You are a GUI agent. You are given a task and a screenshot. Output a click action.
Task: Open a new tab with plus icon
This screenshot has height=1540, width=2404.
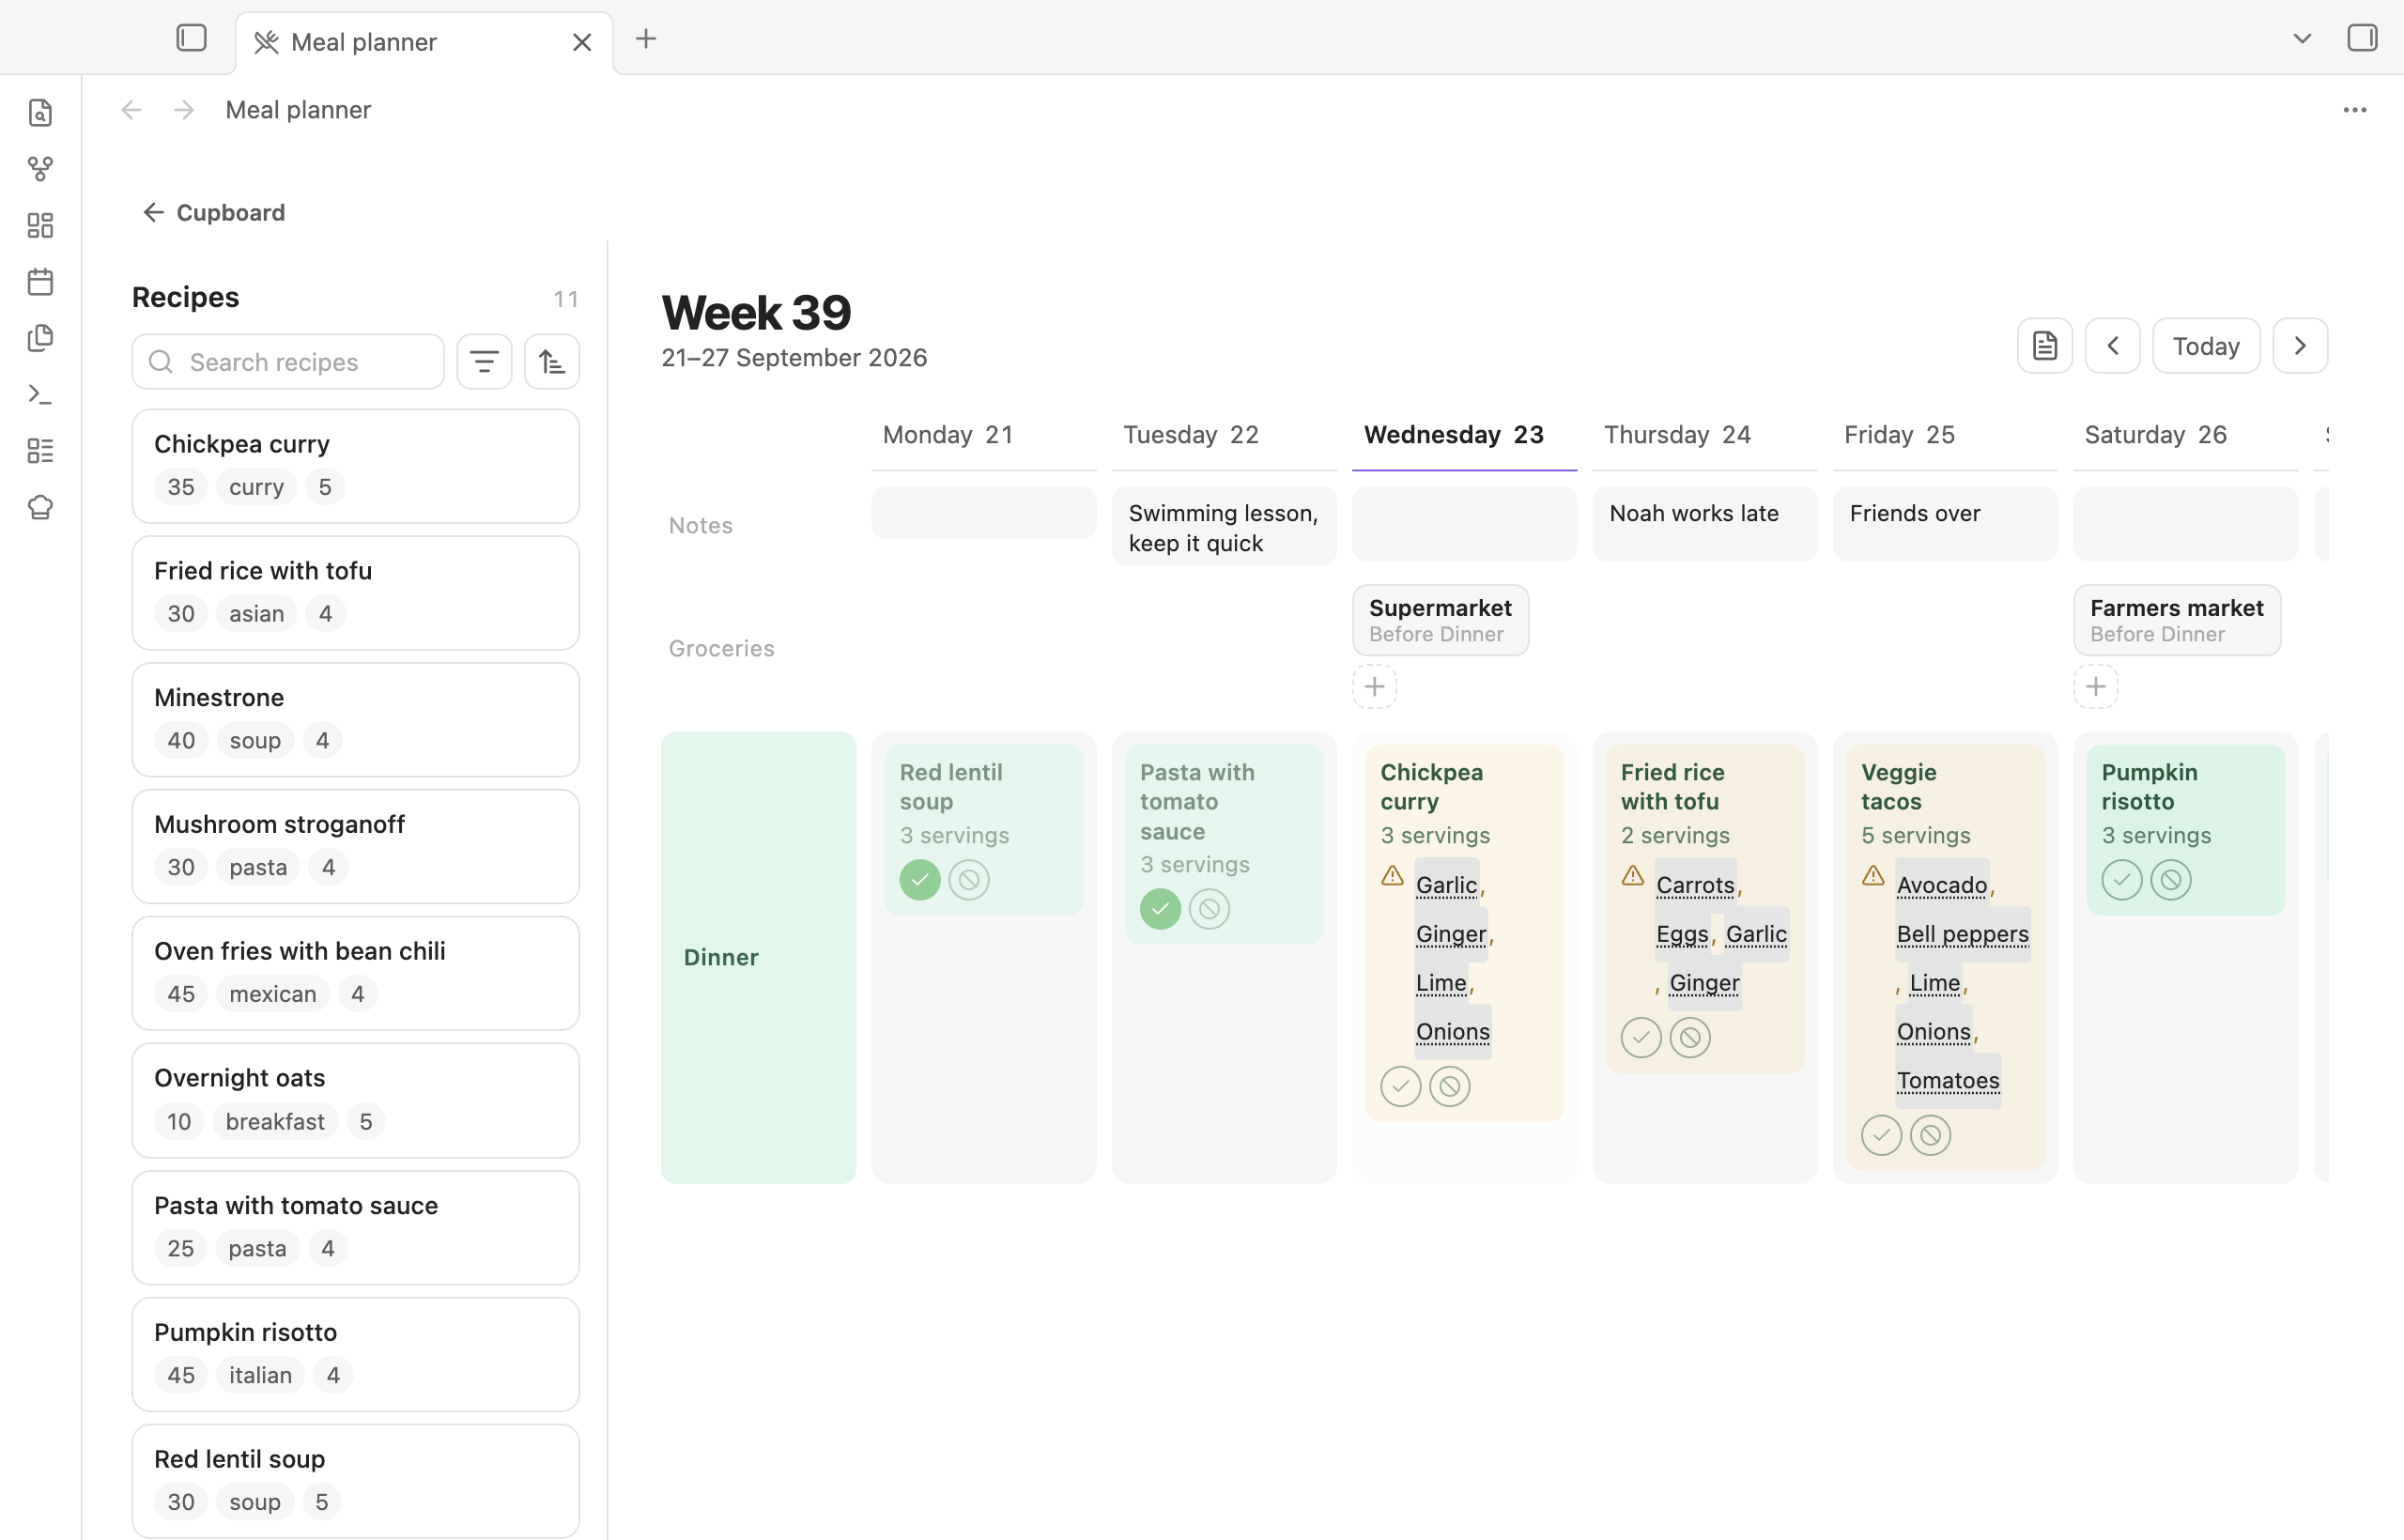[646, 39]
